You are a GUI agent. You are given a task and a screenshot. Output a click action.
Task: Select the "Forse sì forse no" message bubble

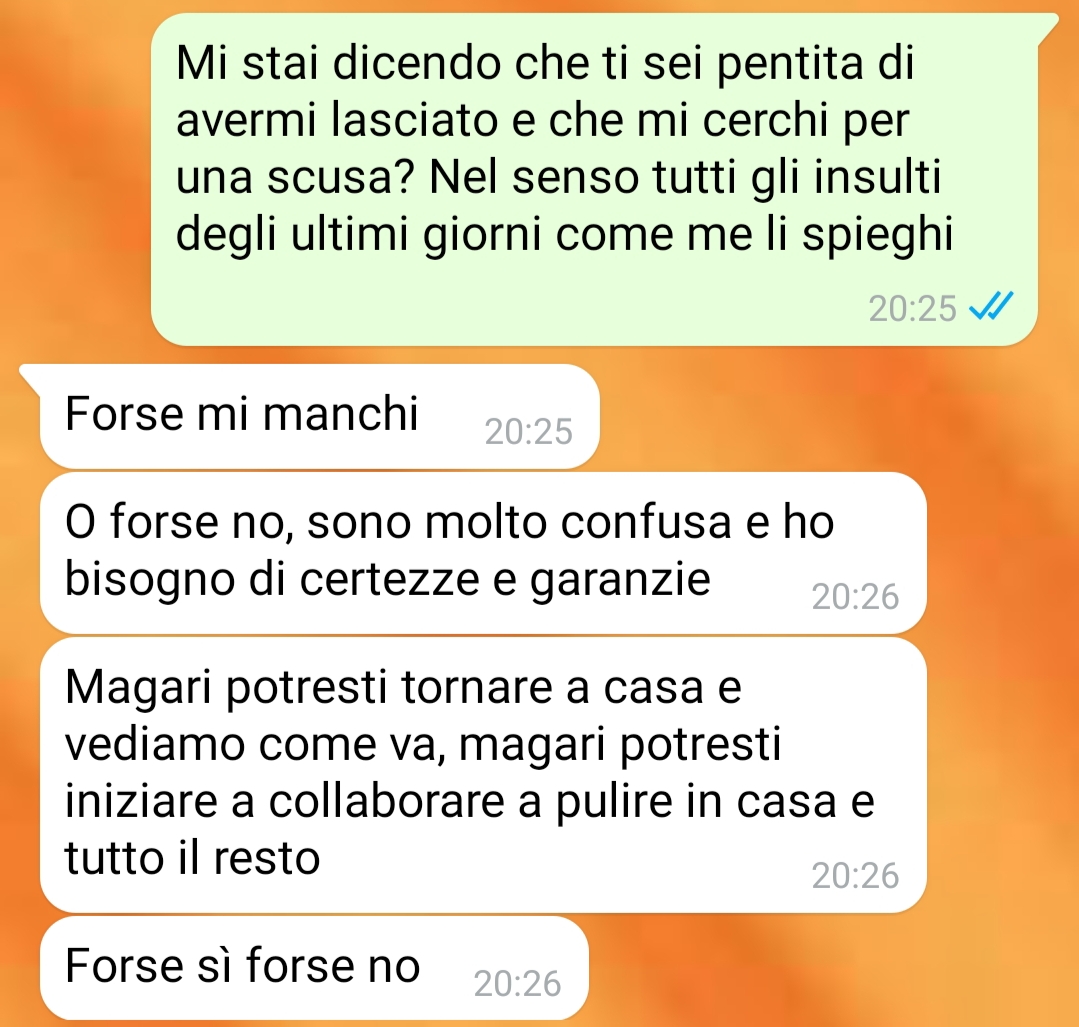[x=314, y=968]
